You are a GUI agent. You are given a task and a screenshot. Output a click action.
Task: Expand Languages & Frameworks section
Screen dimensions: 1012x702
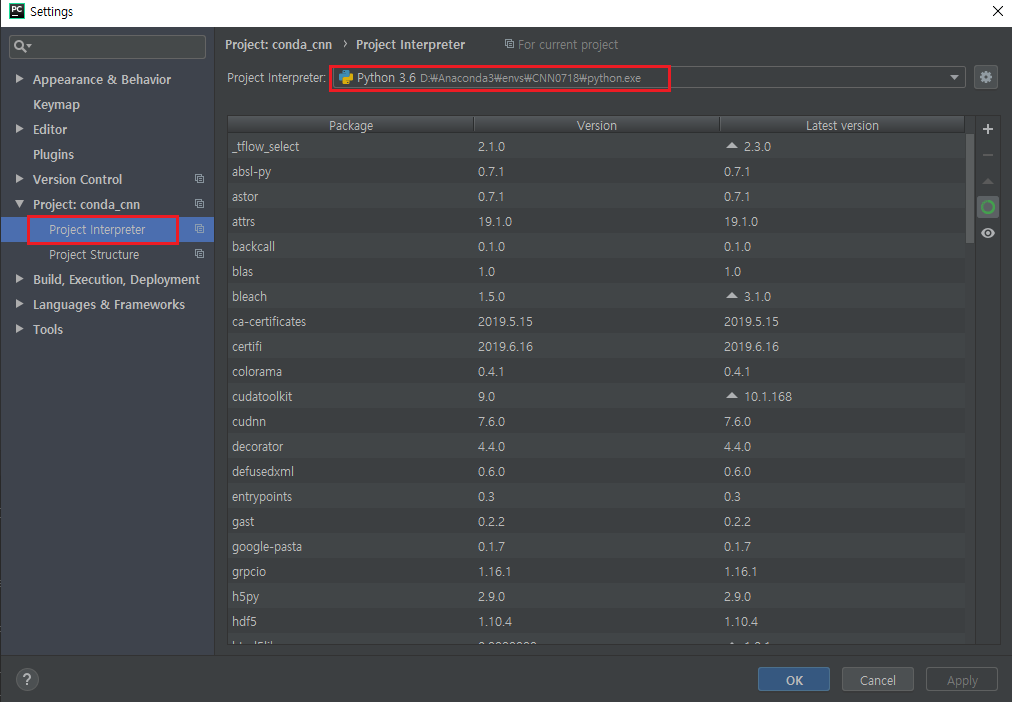[19, 304]
